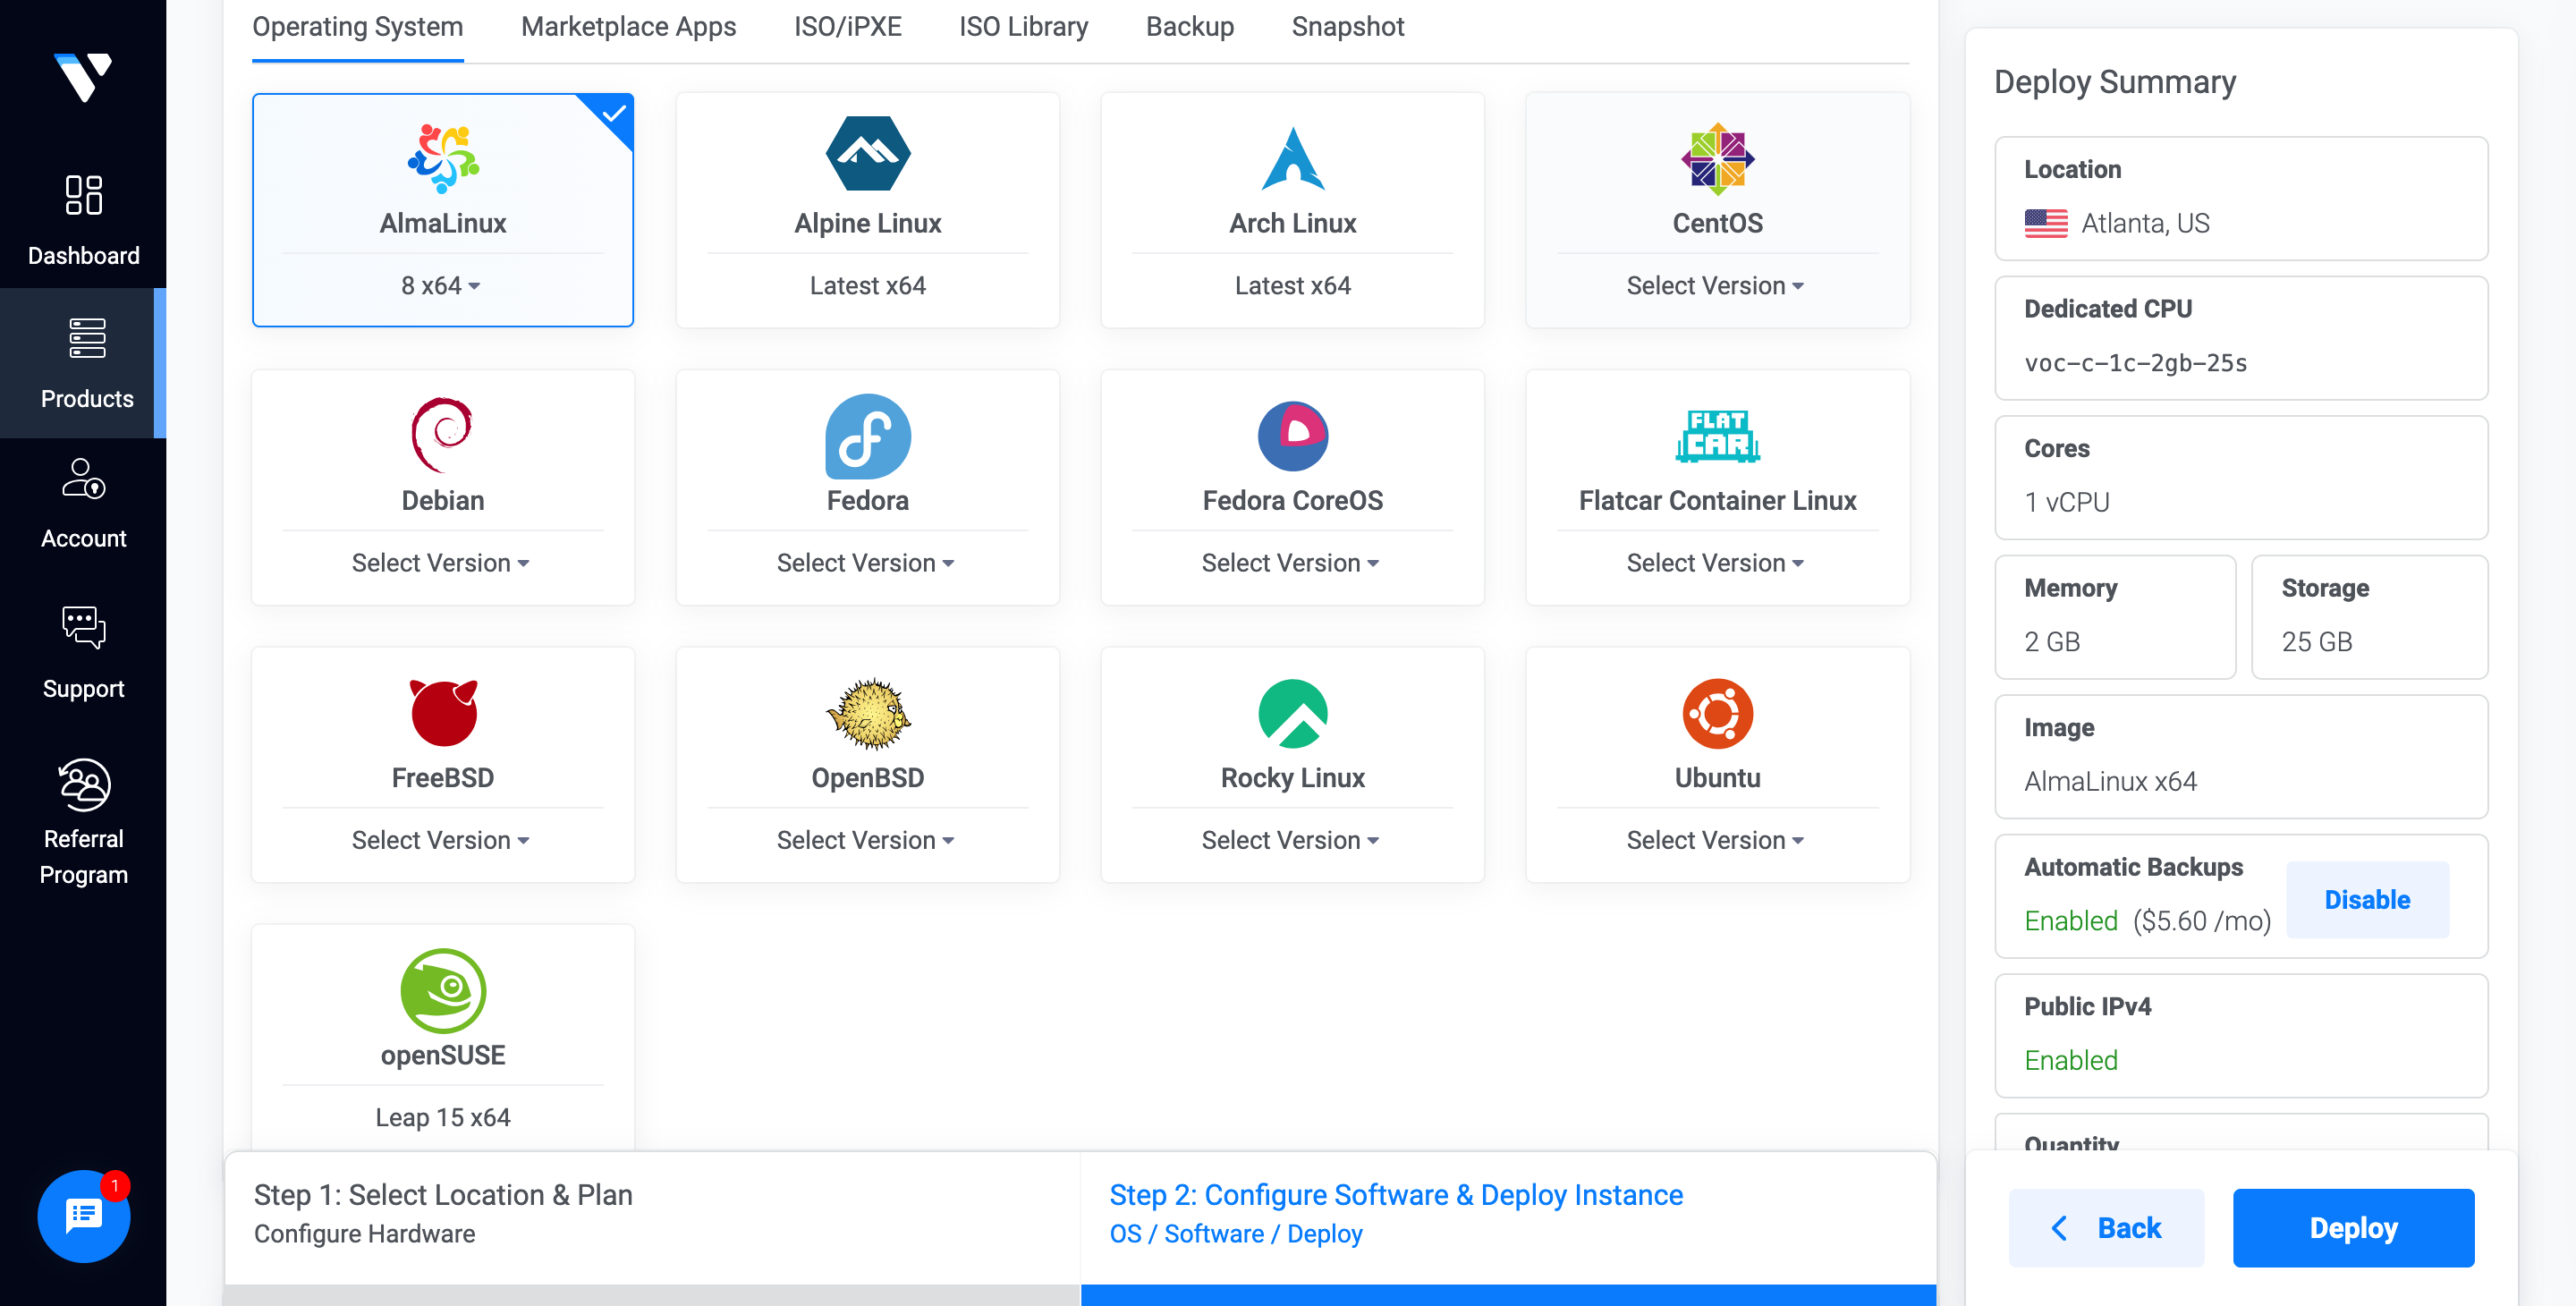The width and height of the screenshot is (2576, 1306).
Task: Switch to the ISO/iPXE tab
Action: click(847, 27)
